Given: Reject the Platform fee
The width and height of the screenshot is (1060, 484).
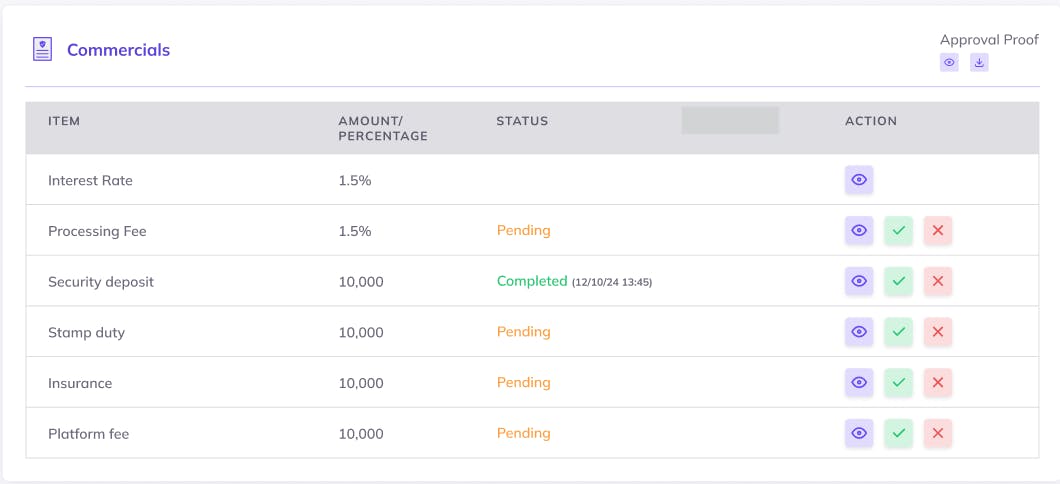Looking at the screenshot, I should pyautogui.click(x=937, y=433).
